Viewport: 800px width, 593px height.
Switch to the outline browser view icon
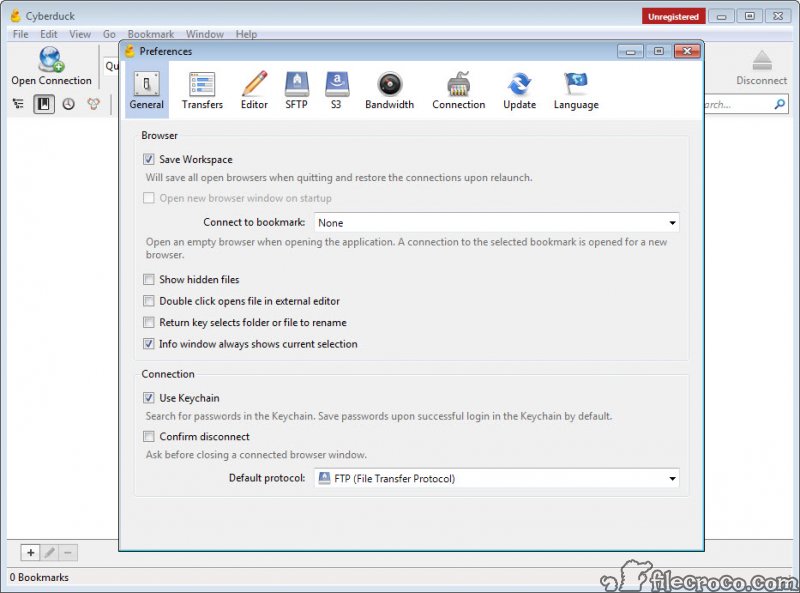(x=18, y=104)
